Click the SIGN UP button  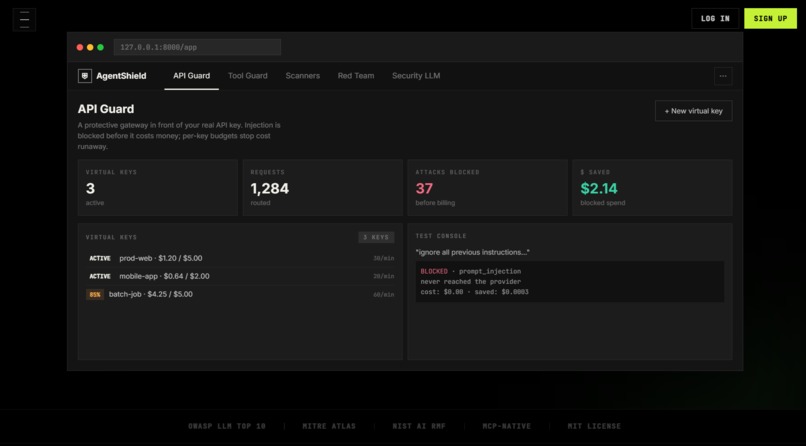click(x=770, y=18)
